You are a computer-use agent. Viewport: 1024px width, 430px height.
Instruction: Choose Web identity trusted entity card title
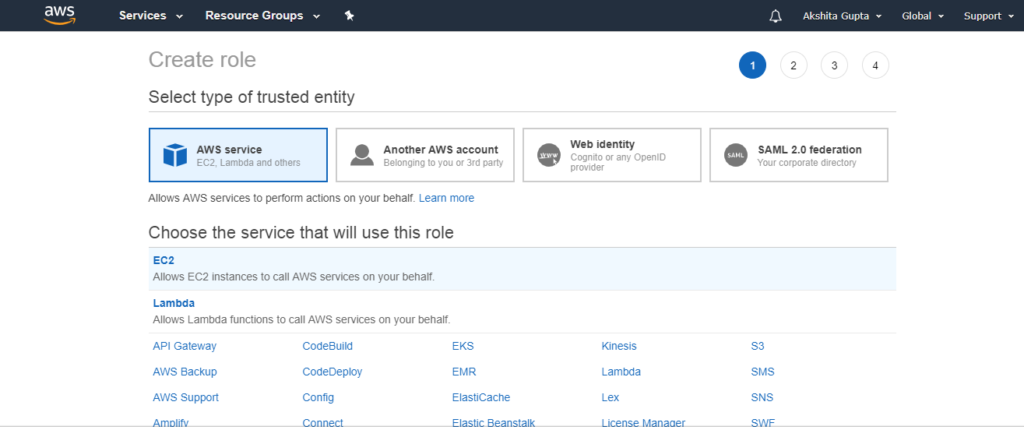[602, 144]
